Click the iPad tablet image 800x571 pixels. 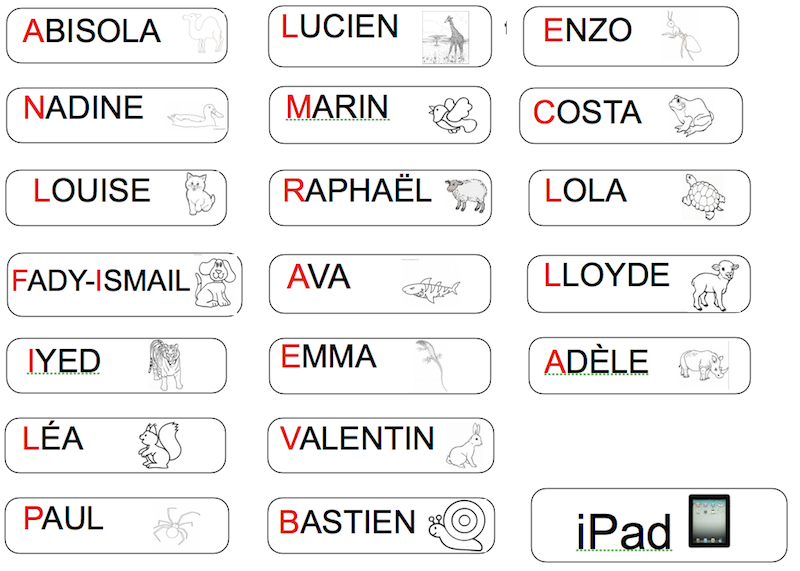pyautogui.click(x=709, y=520)
